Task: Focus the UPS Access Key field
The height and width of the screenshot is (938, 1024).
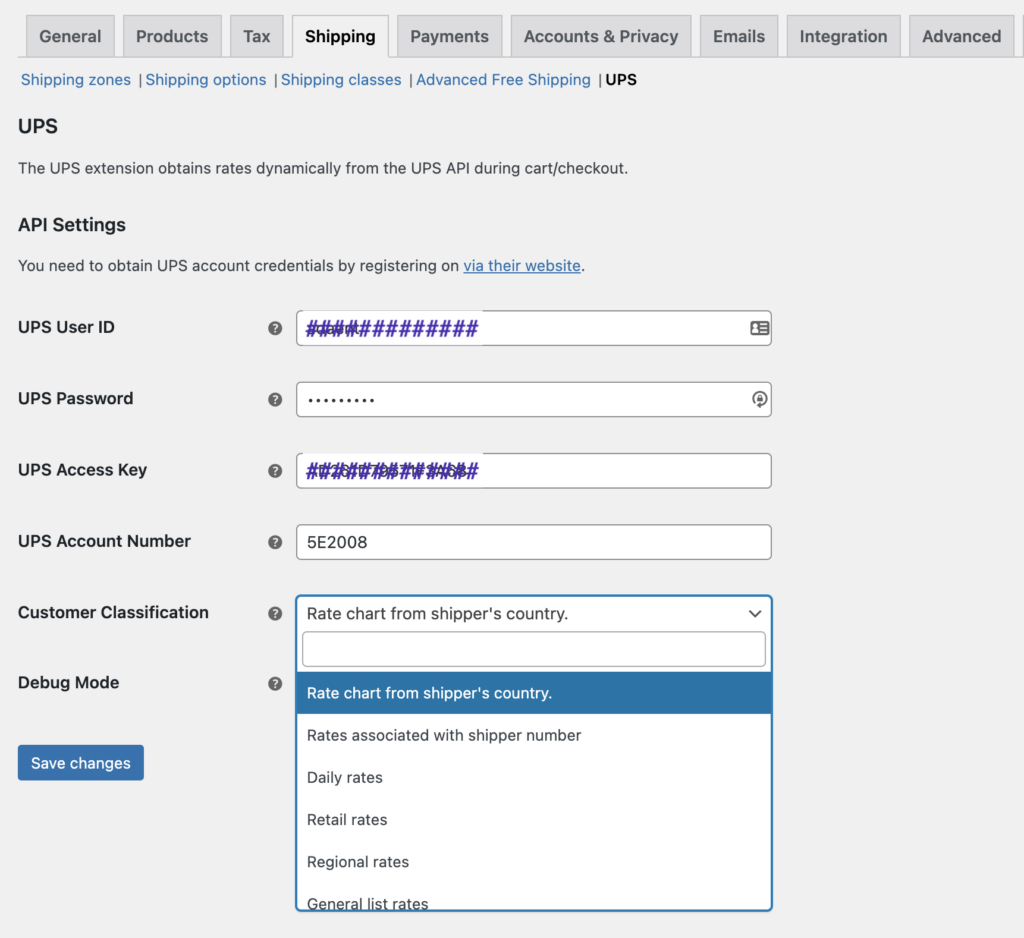Action: pyautogui.click(x=534, y=470)
